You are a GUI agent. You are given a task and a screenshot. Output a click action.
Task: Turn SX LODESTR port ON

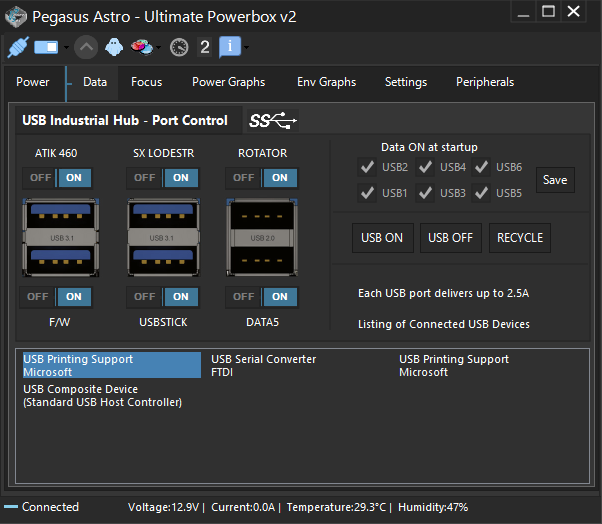coord(180,178)
